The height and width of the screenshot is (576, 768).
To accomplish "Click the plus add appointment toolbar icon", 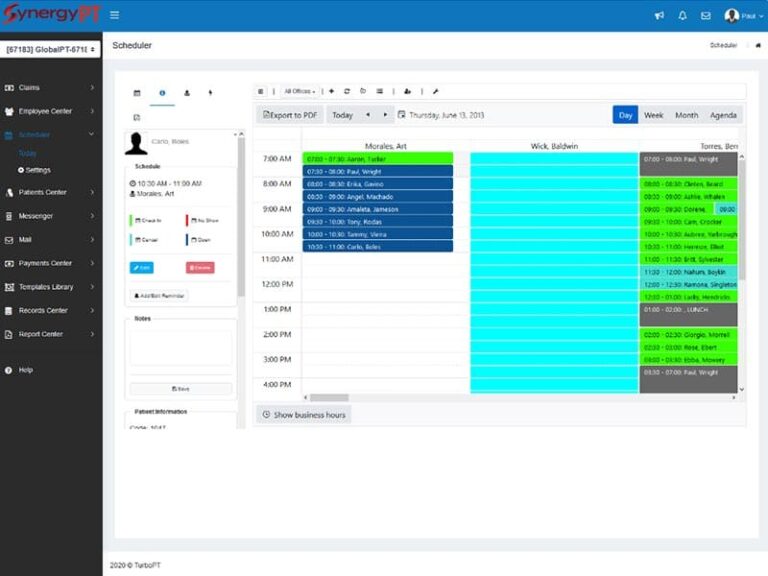I will 332,91.
